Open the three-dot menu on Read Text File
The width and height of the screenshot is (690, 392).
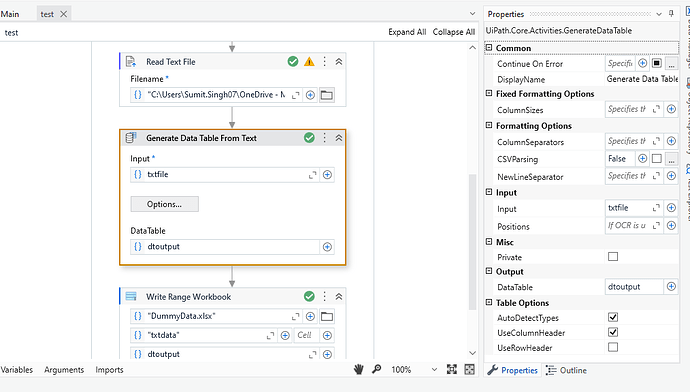(x=325, y=62)
